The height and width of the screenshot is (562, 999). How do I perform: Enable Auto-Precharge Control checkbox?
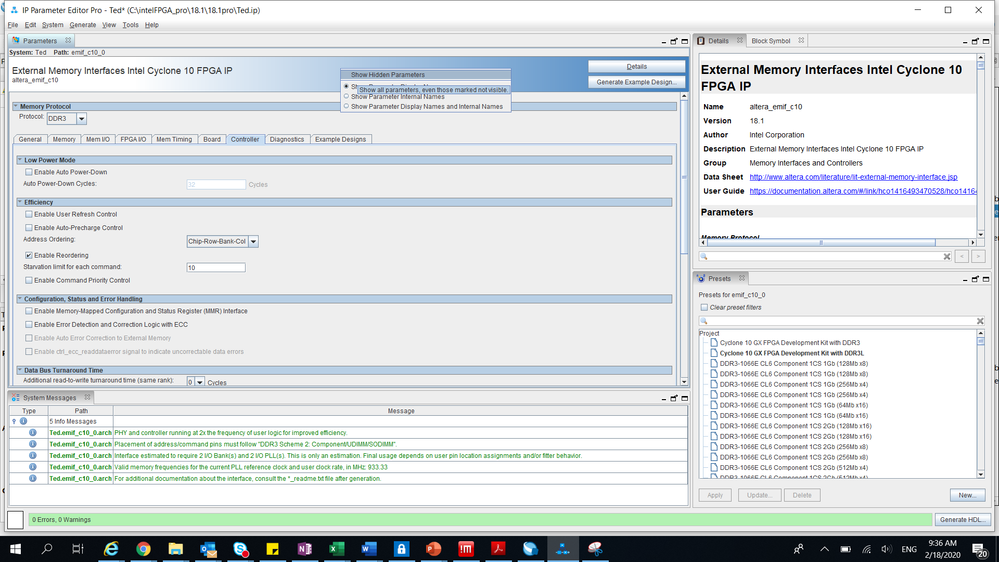[29, 227]
